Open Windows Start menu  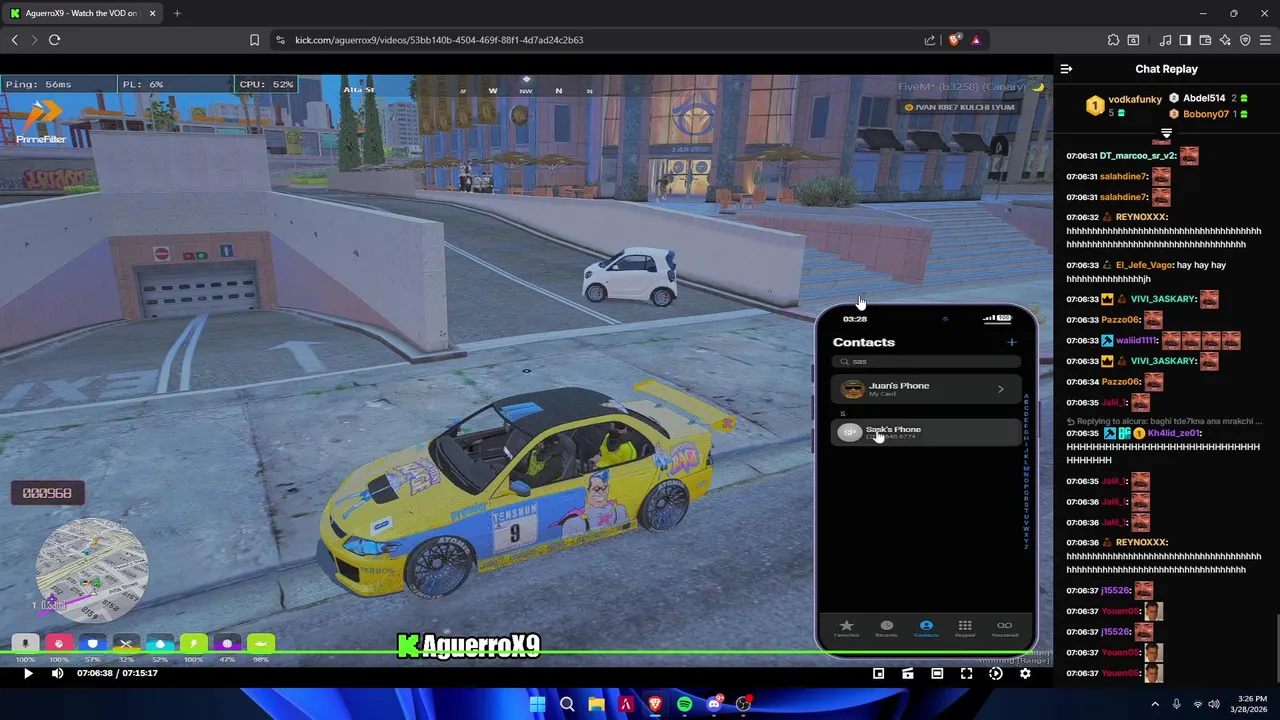point(537,704)
